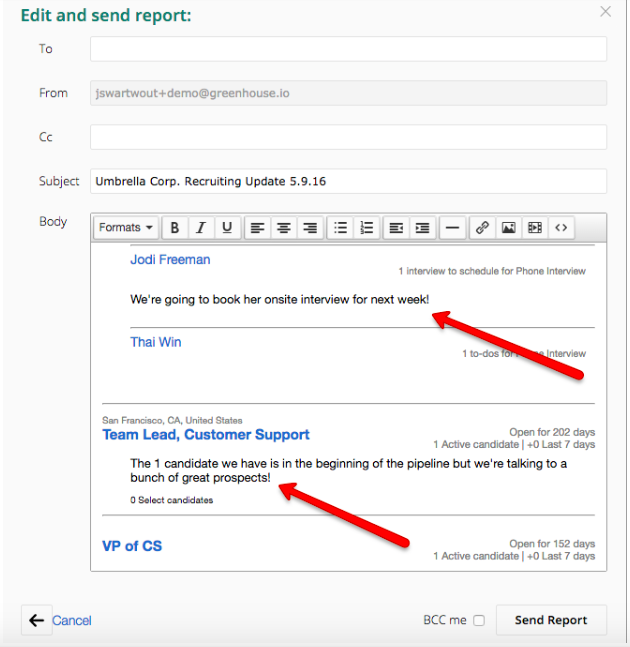This screenshot has height=647, width=630.
Task: Open Jodi Freeman candidate link
Action: pyautogui.click(x=170, y=260)
